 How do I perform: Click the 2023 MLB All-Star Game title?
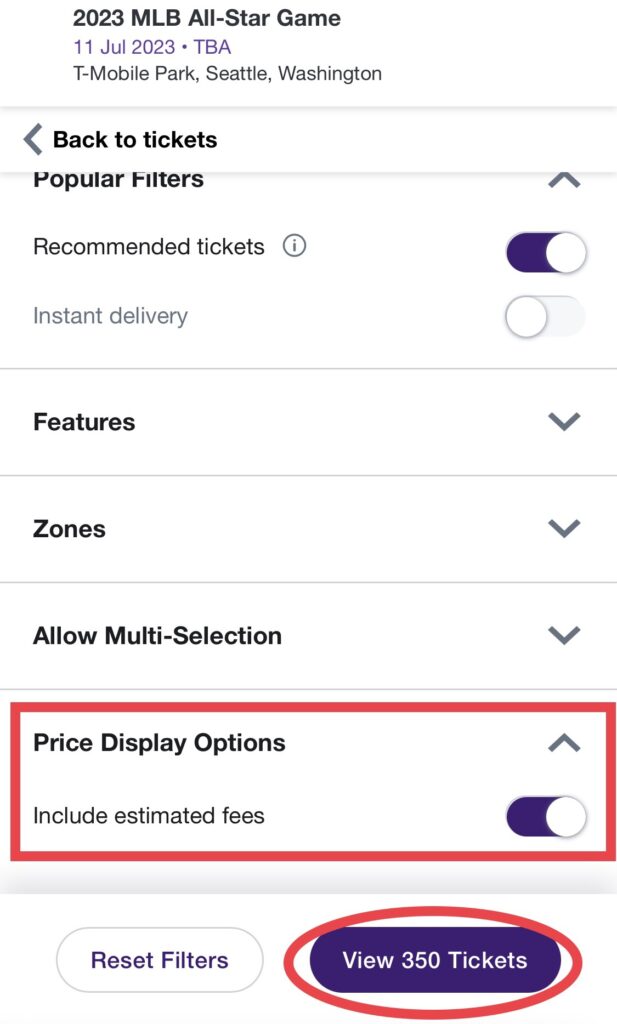206,18
